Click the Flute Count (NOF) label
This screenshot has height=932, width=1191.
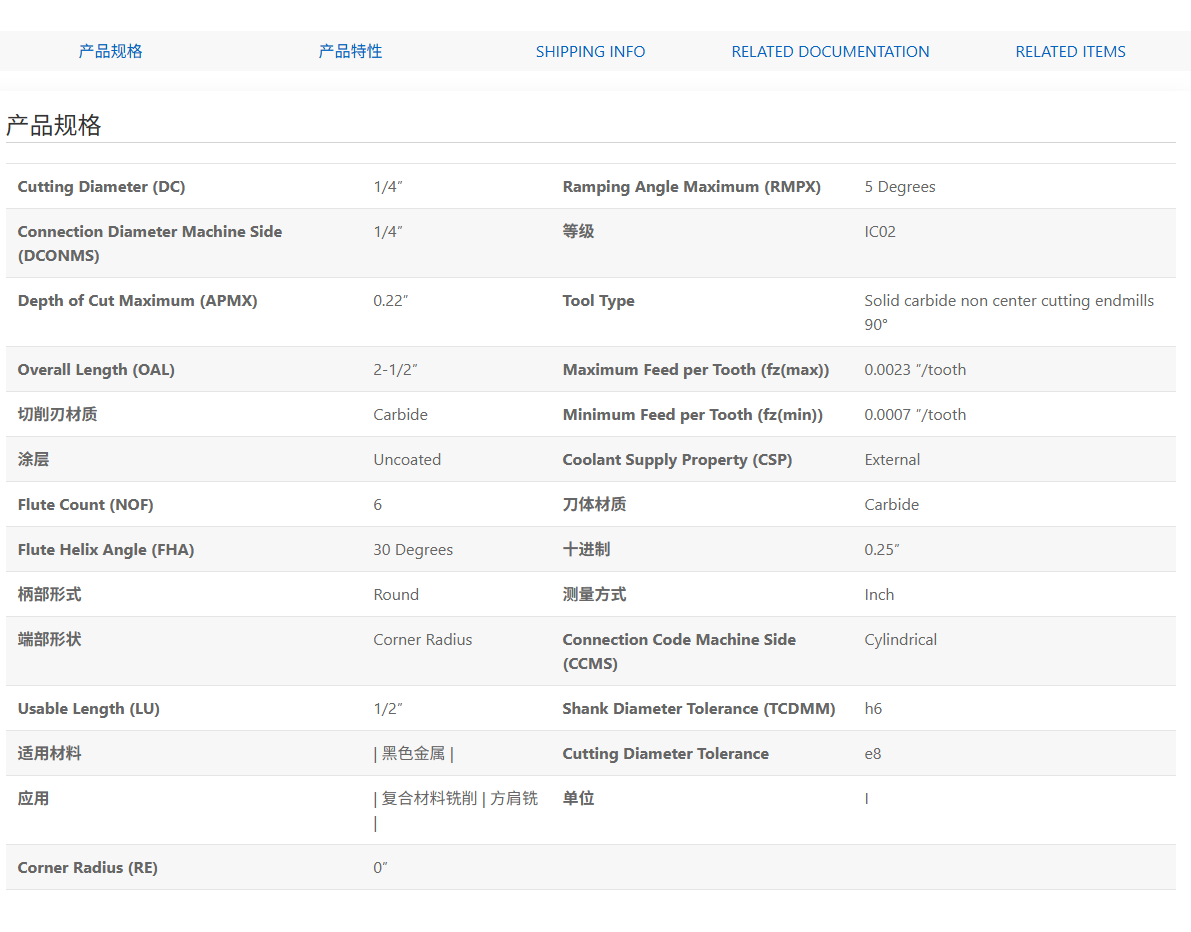coord(85,504)
